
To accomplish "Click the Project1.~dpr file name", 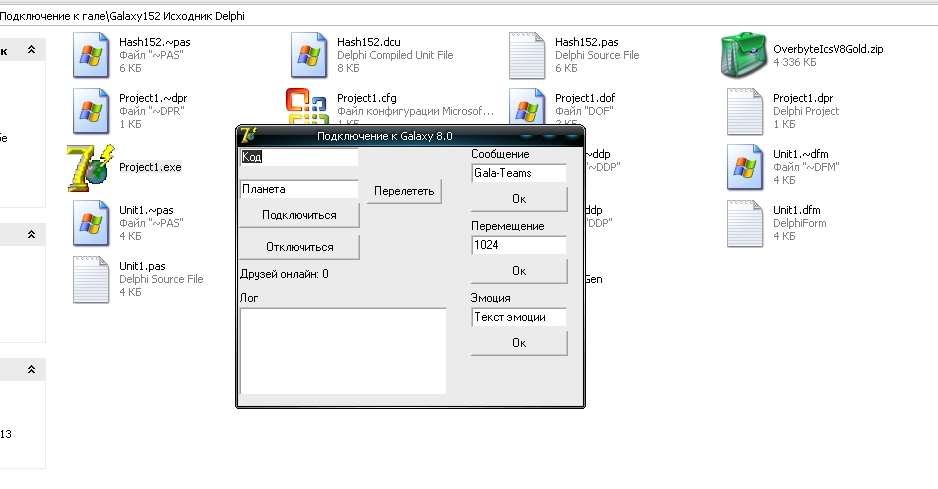I will [153, 98].
